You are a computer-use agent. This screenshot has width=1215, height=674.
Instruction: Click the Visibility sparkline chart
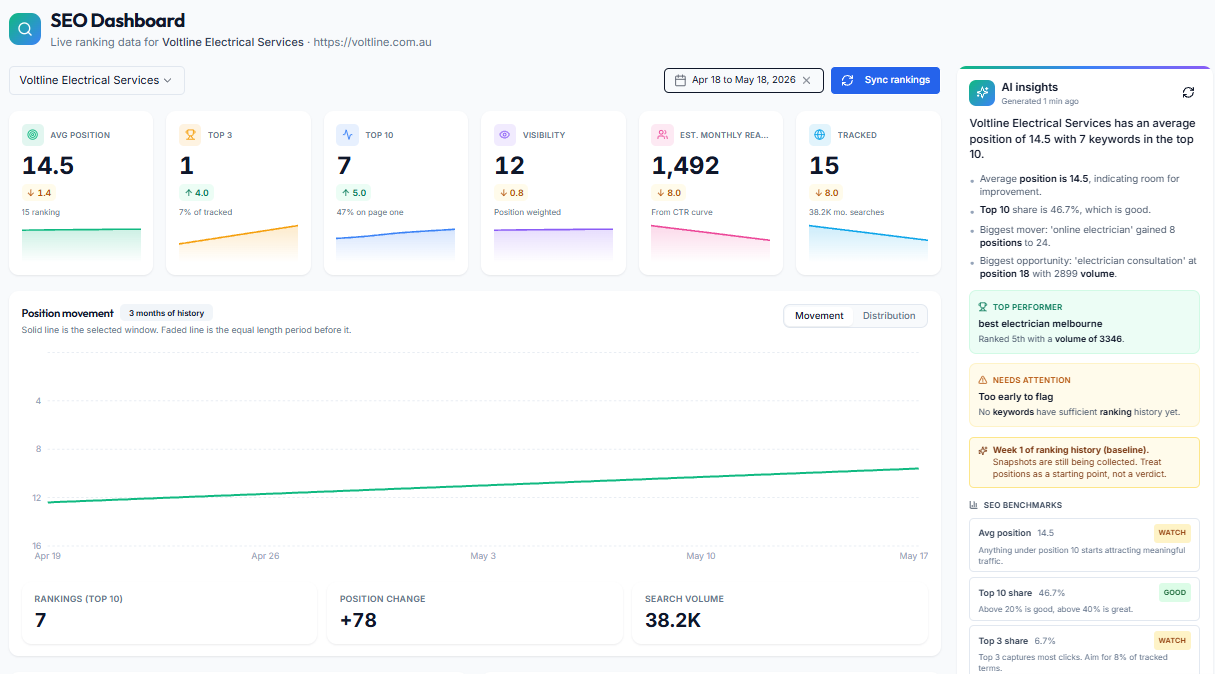pos(553,243)
